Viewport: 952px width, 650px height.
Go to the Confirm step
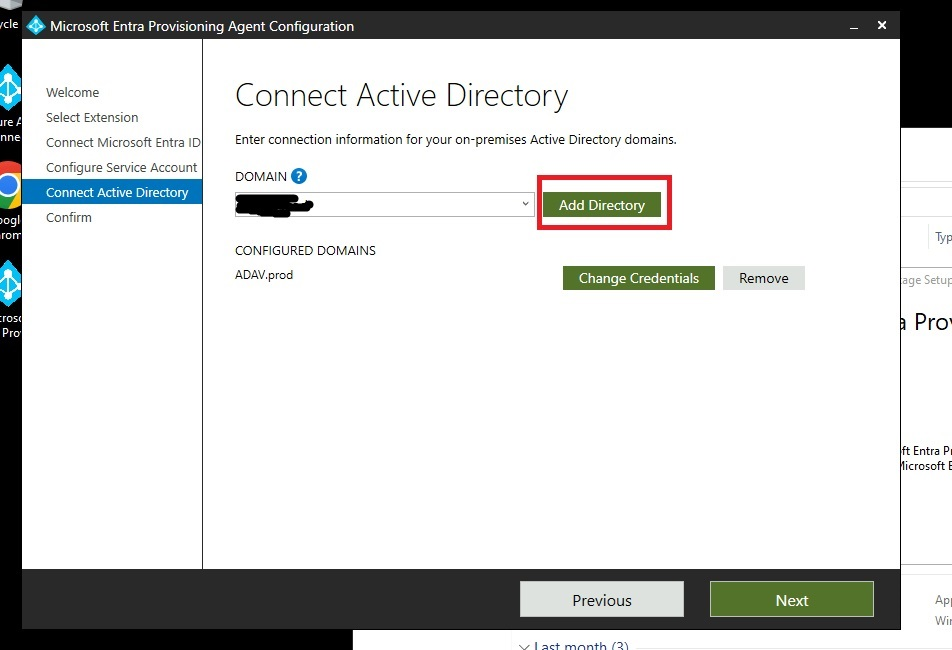68,217
